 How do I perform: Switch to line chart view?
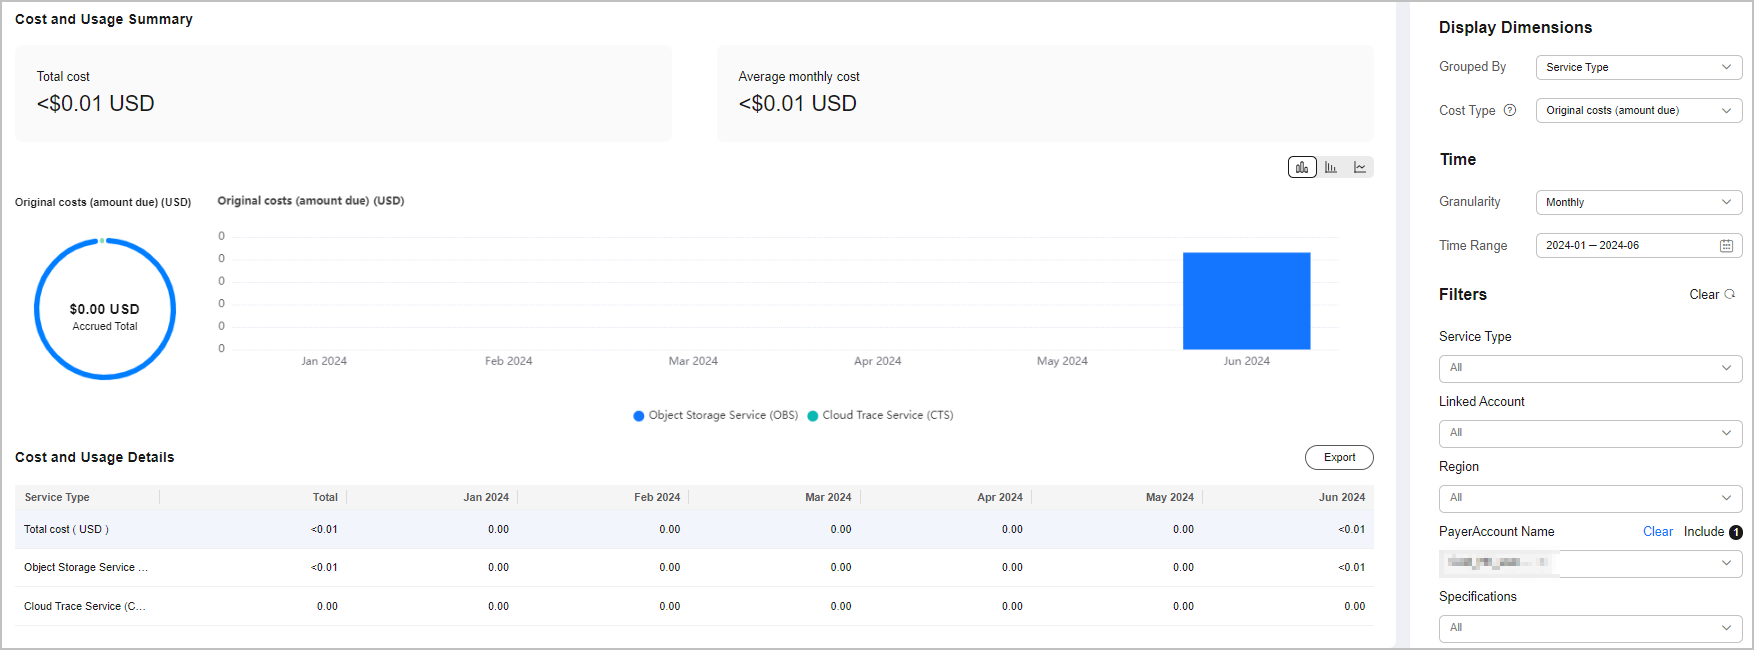[1360, 167]
